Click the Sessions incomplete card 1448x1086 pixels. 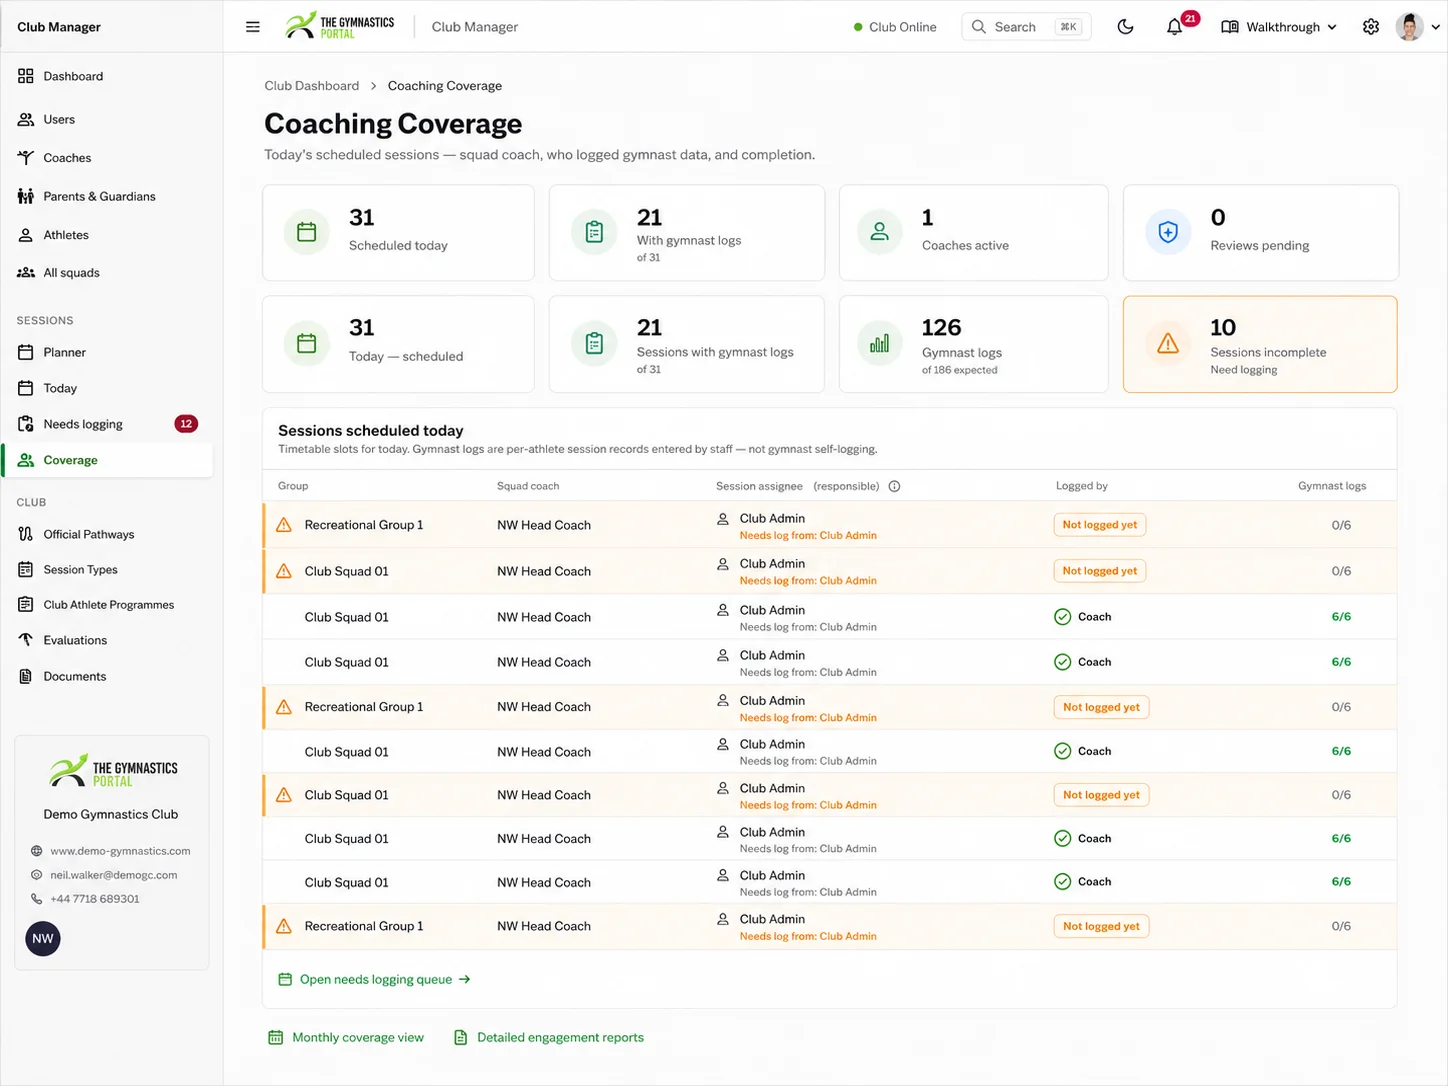point(1260,344)
